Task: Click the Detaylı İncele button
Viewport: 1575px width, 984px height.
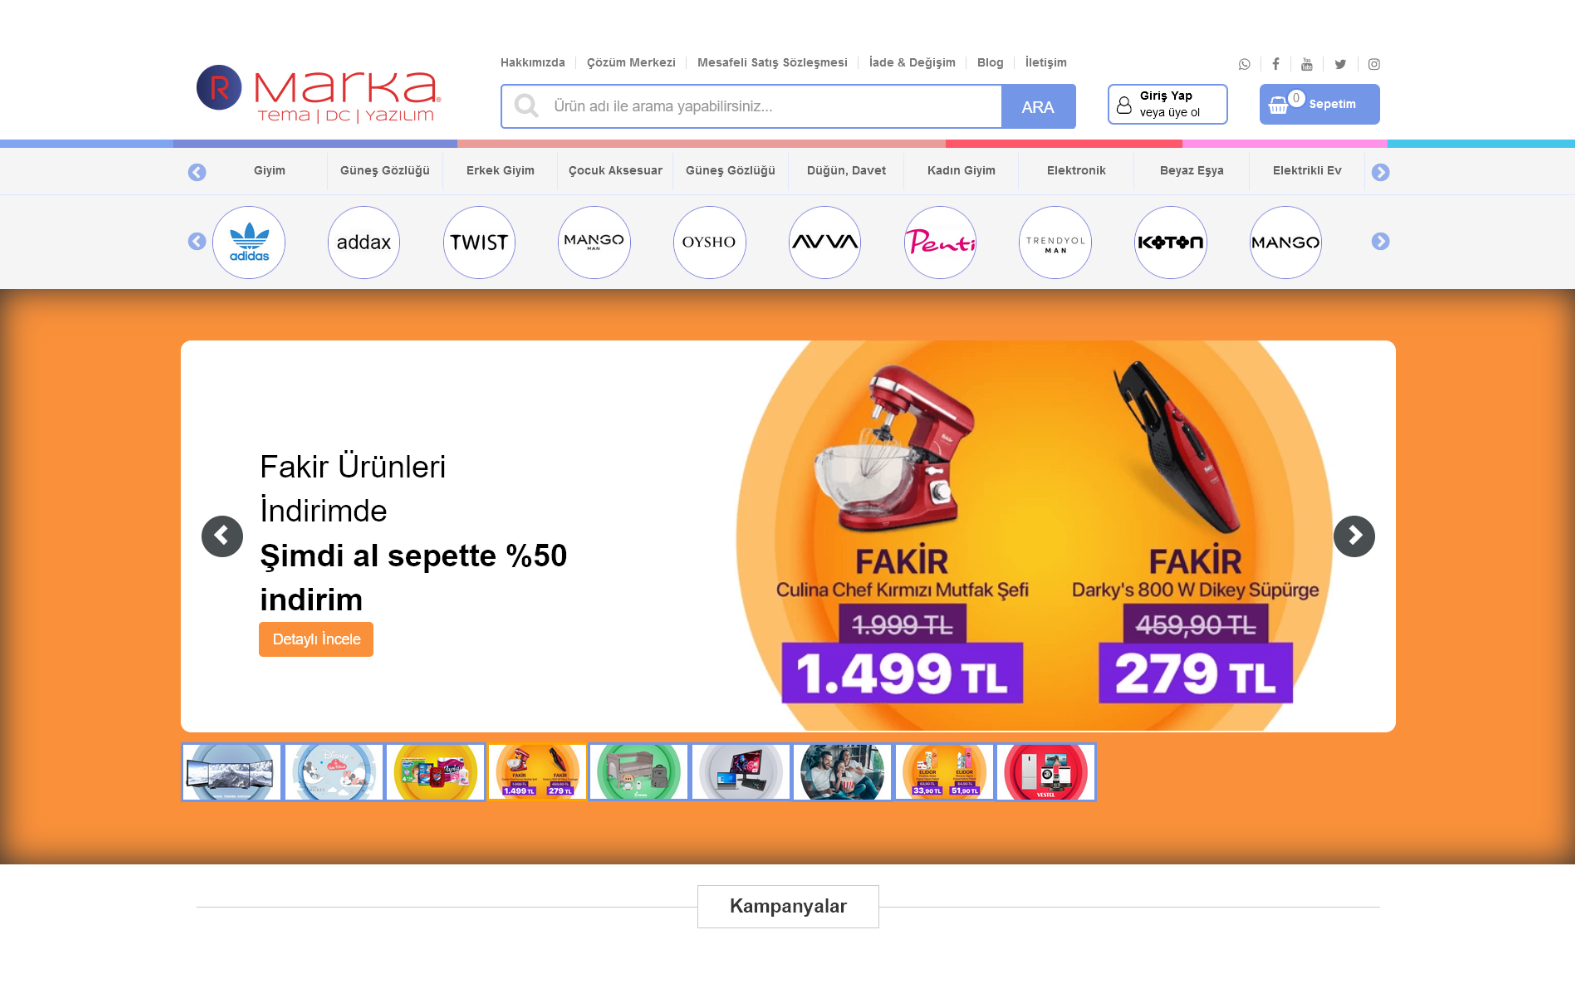Action: tap(316, 639)
